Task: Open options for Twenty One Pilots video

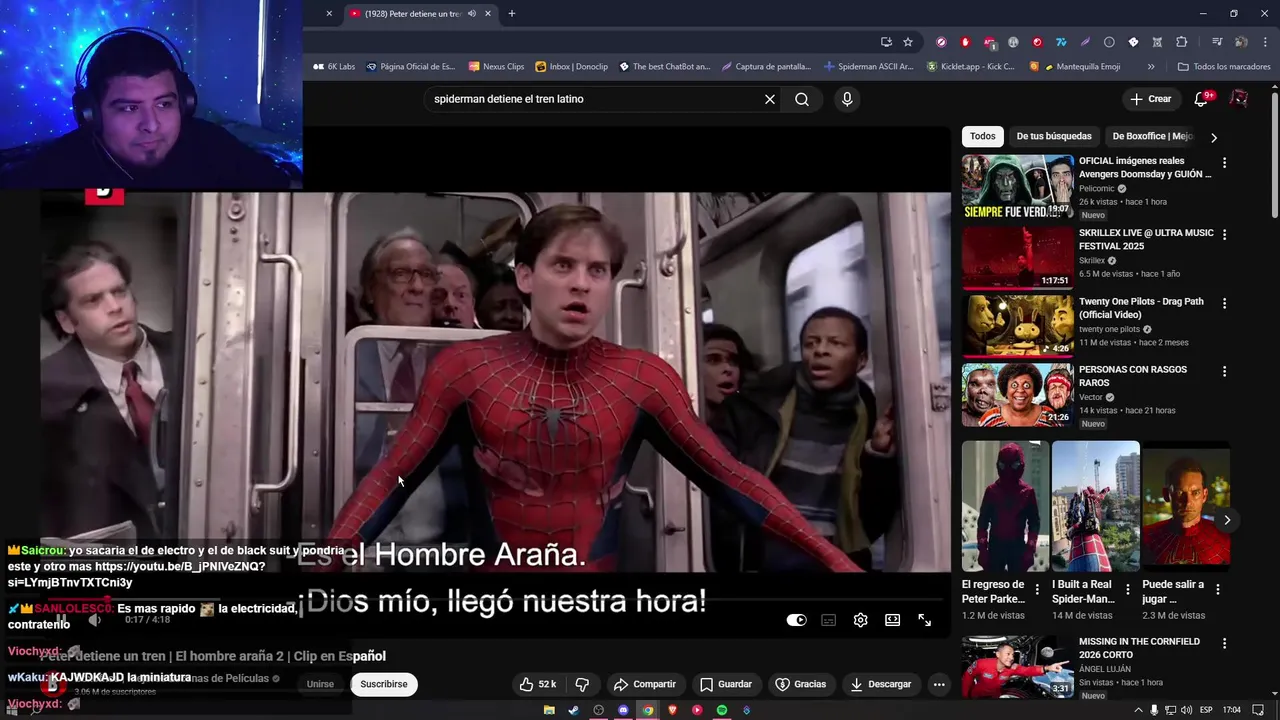Action: (1224, 303)
